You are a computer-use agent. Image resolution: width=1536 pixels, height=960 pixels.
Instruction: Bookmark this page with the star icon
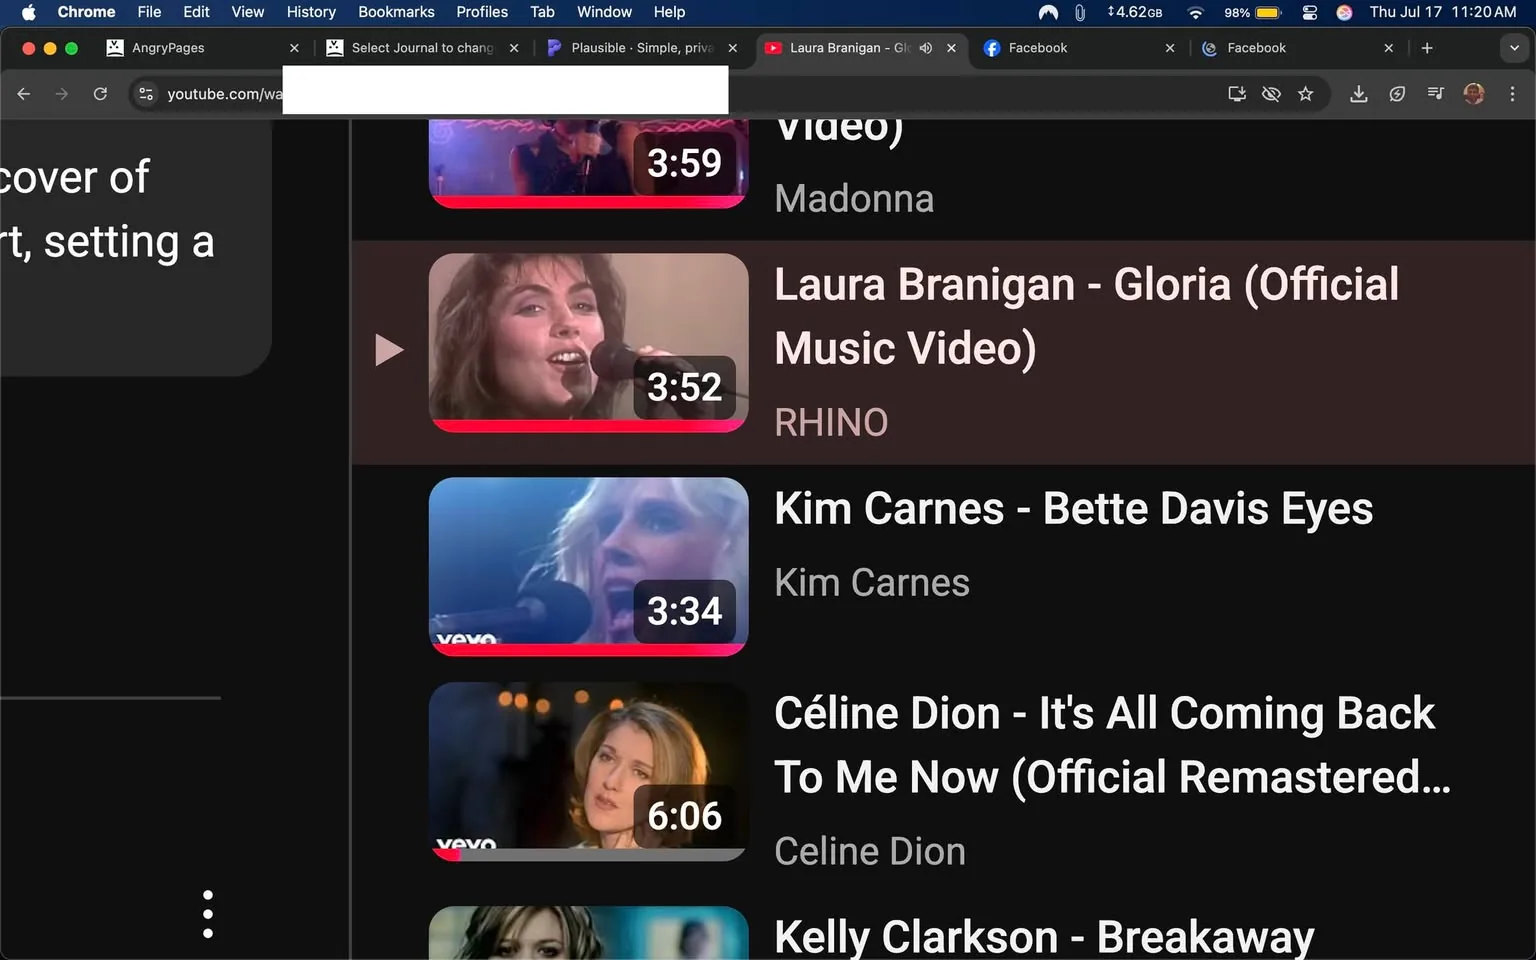point(1306,93)
